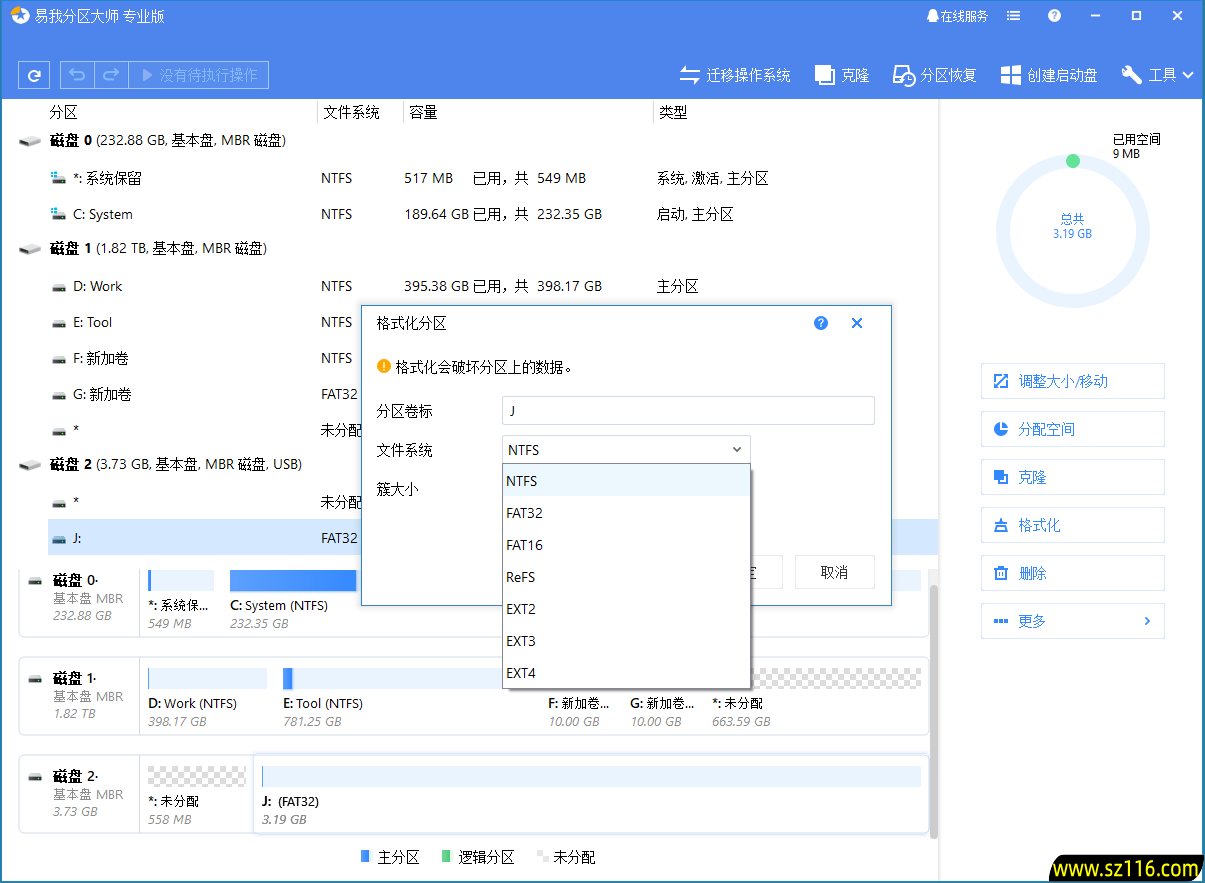Screen dimensions: 1205x883
Task: Launch 克隆 clone from the toolbar
Action: tap(841, 74)
